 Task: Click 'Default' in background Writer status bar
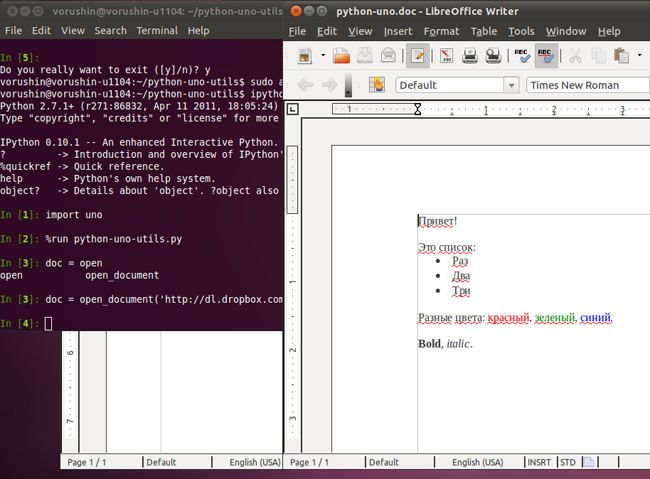[x=161, y=462]
